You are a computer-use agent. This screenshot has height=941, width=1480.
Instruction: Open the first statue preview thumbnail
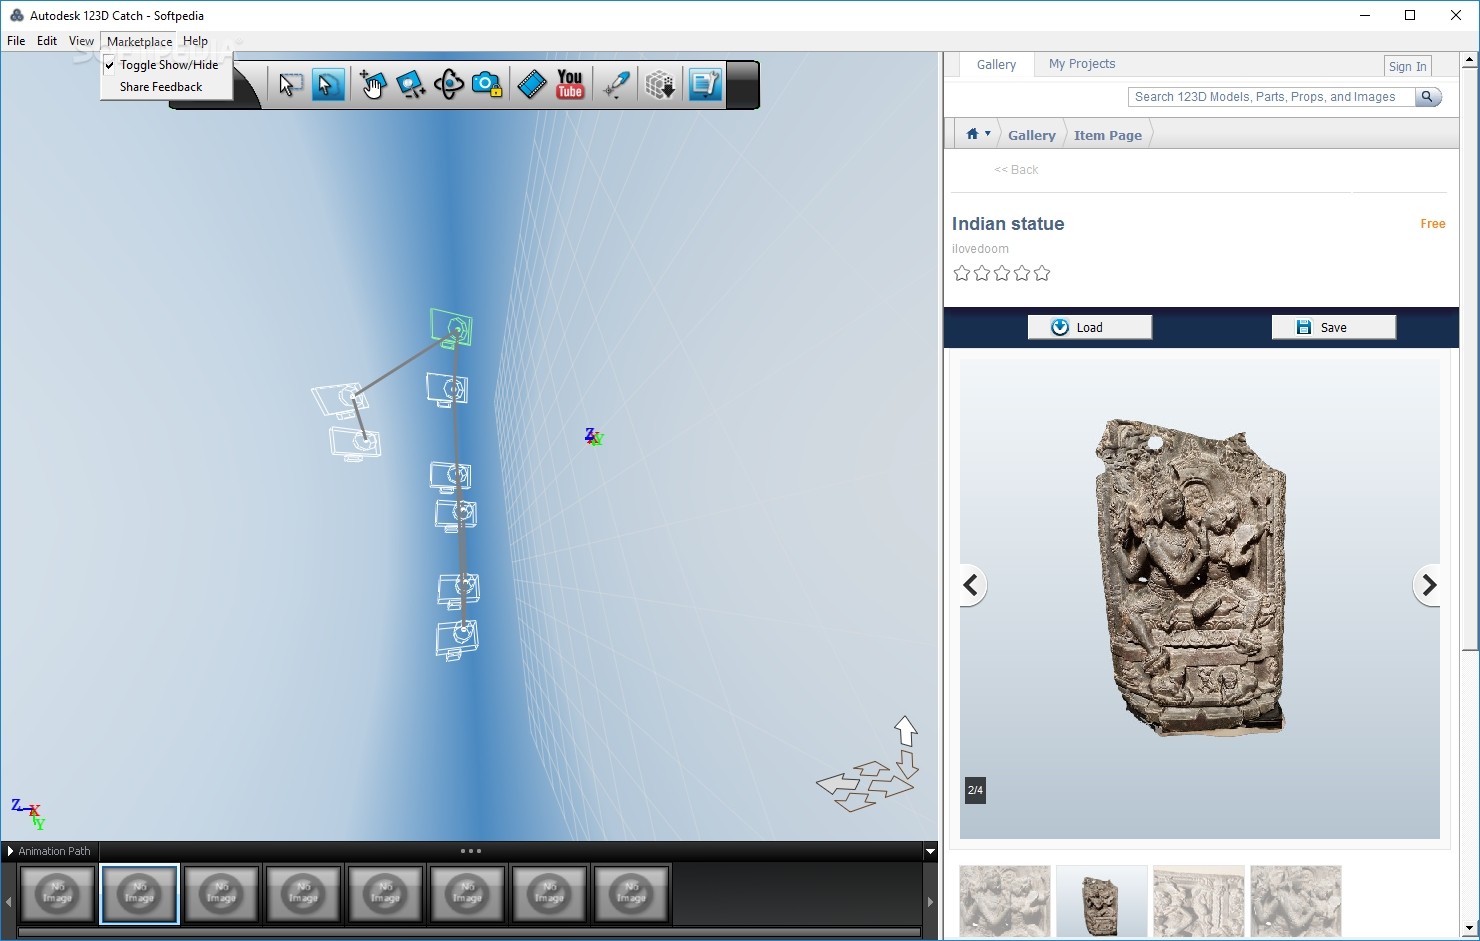1005,901
